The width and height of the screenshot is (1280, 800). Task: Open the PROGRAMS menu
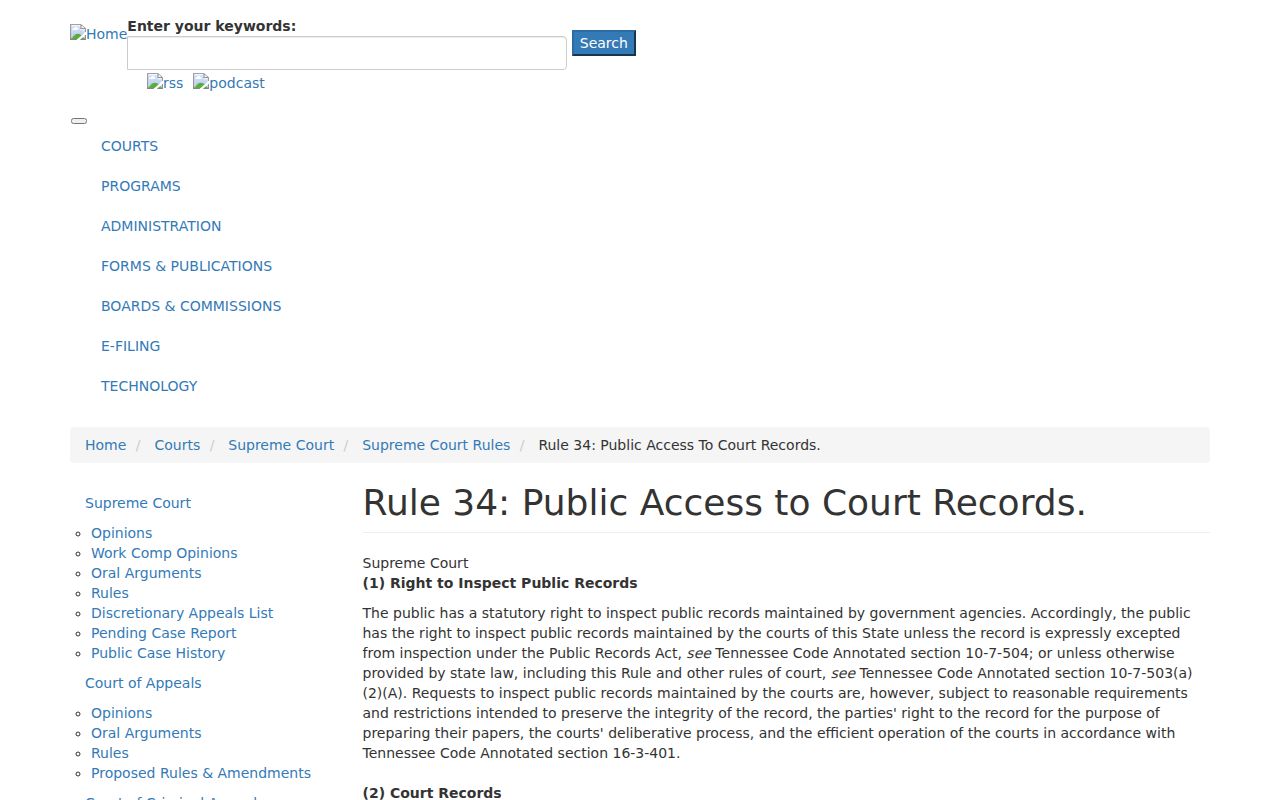point(141,186)
